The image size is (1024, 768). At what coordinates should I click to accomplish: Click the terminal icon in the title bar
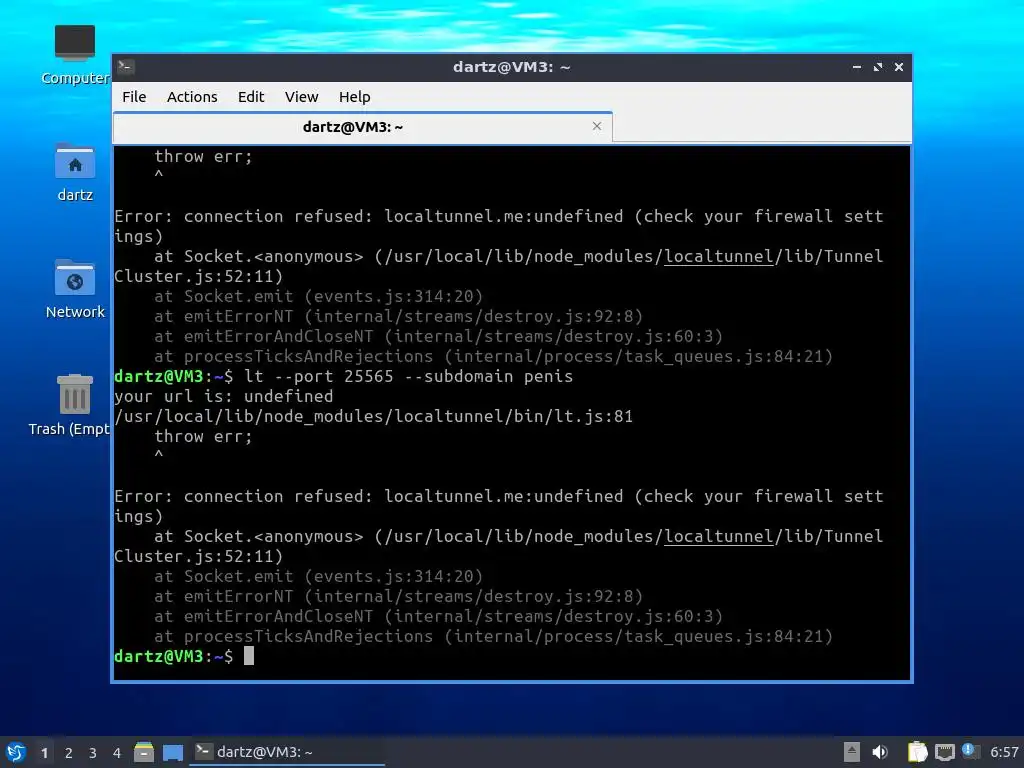point(126,67)
